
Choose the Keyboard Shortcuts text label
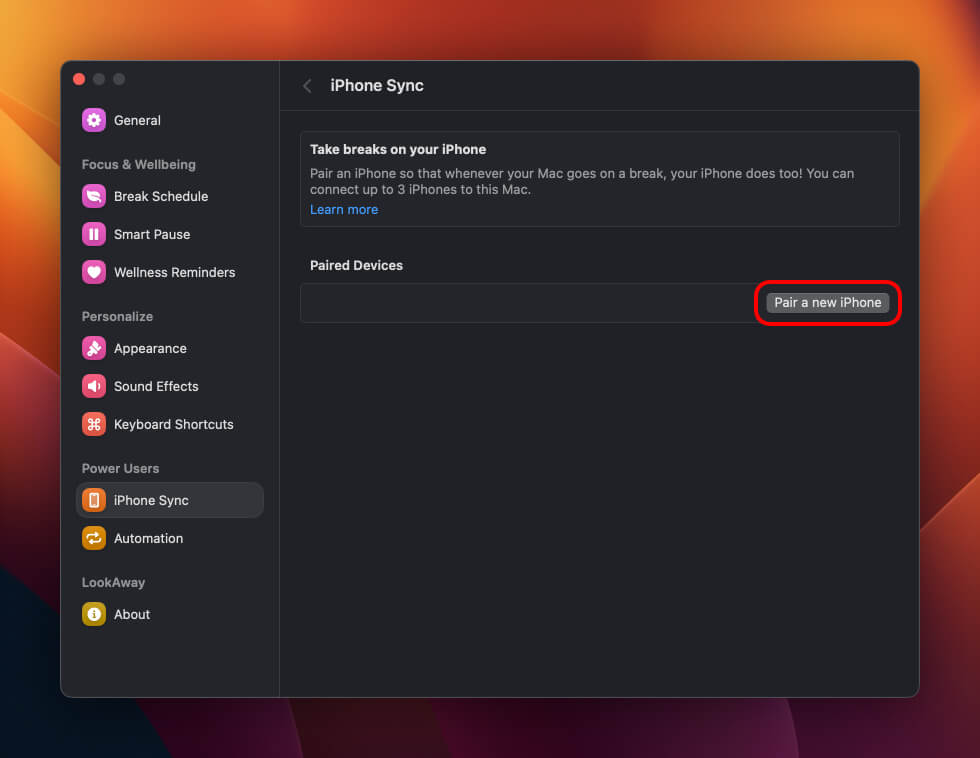[174, 424]
